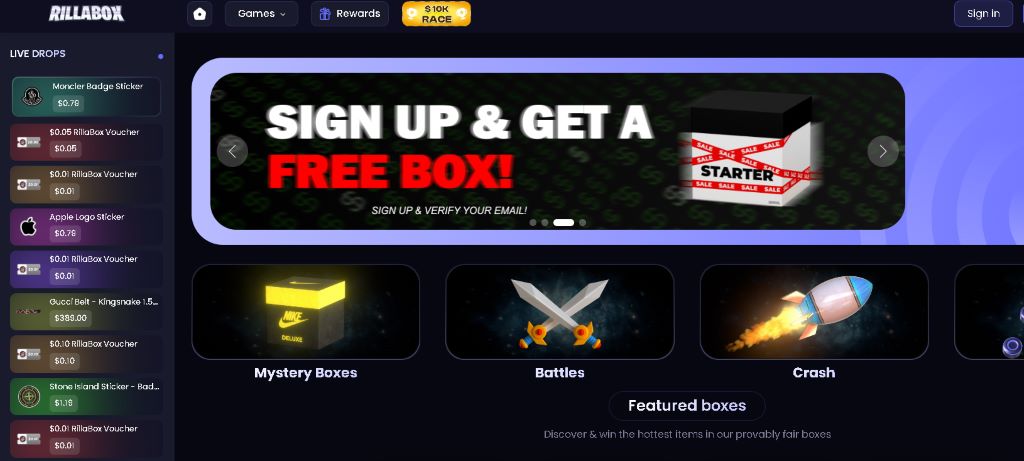The width and height of the screenshot is (1024, 461).
Task: Open the Battles crossed swords tile
Action: (560, 312)
